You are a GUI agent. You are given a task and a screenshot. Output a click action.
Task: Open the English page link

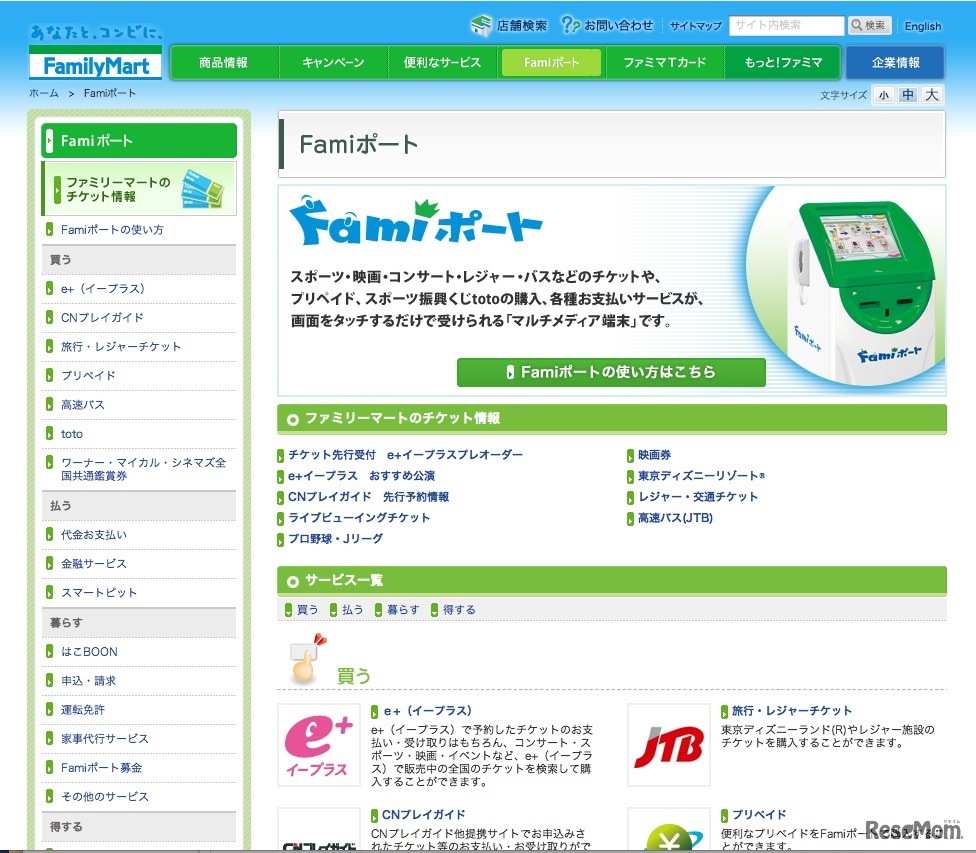(922, 26)
